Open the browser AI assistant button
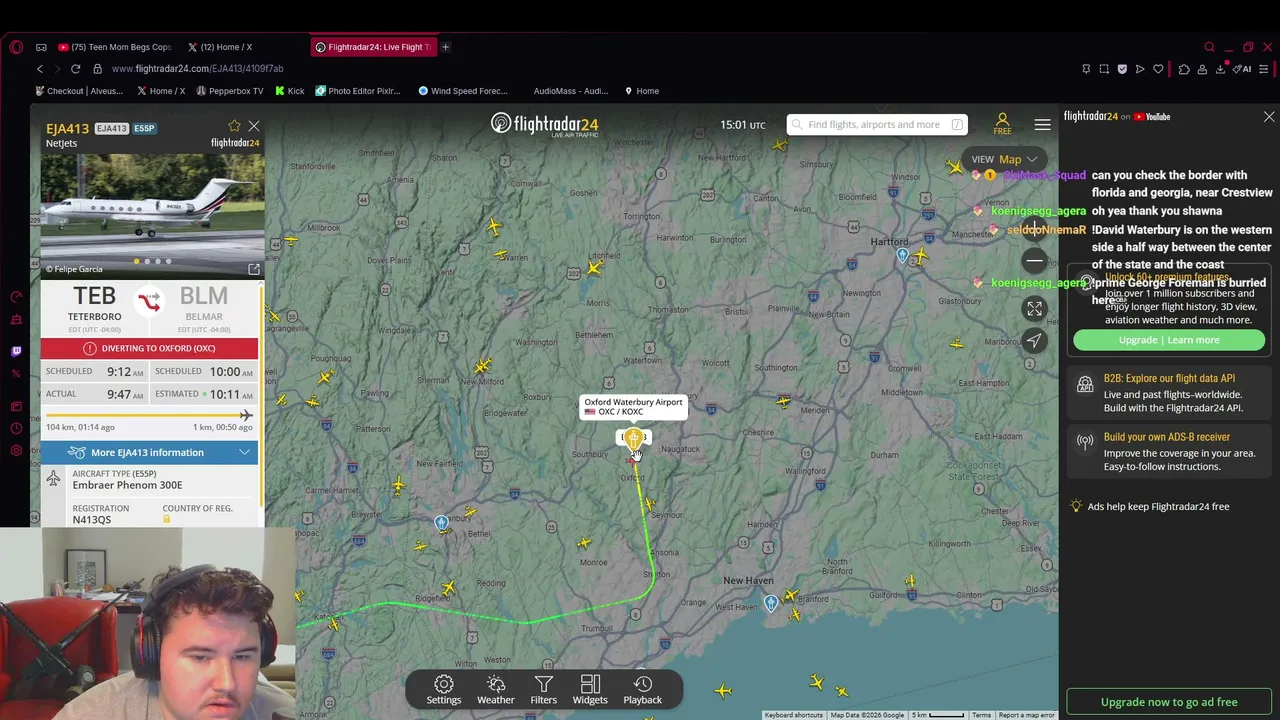Image resolution: width=1280 pixels, height=720 pixels. point(1243,69)
